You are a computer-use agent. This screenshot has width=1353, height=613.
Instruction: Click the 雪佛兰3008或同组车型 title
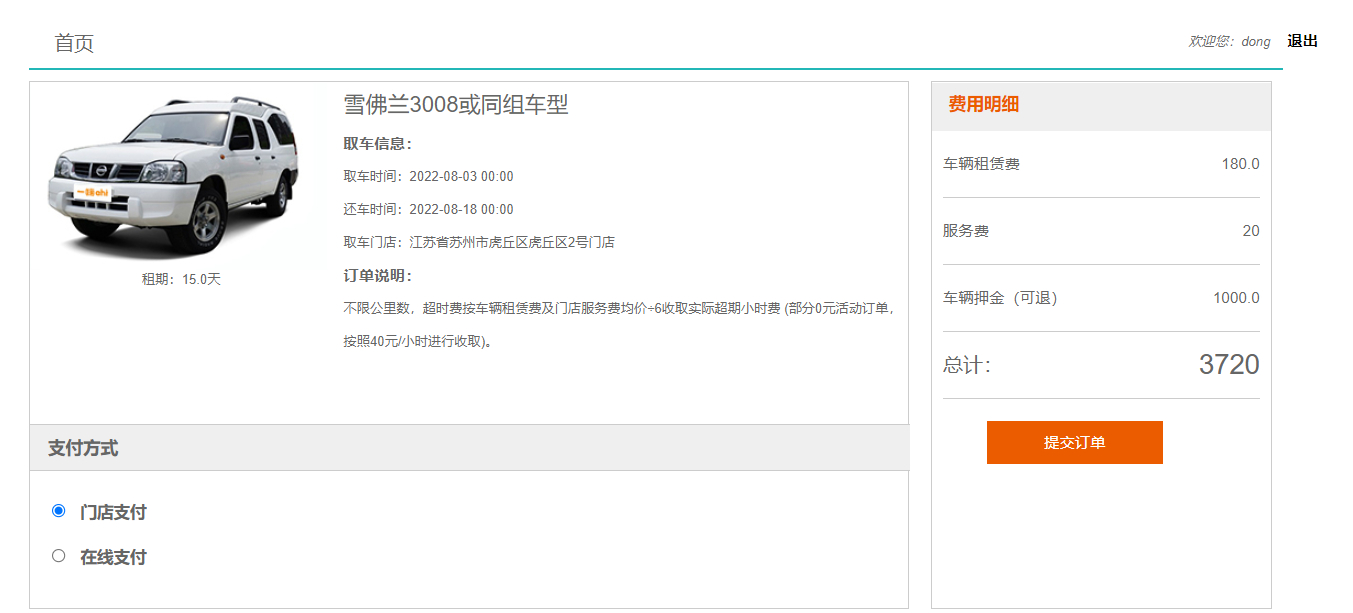pyautogui.click(x=456, y=105)
